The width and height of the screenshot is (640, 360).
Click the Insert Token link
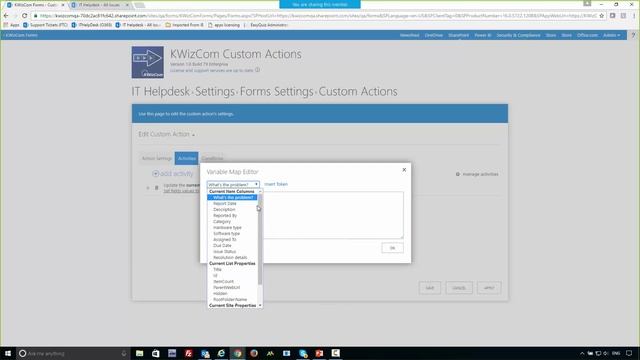tap(276, 184)
